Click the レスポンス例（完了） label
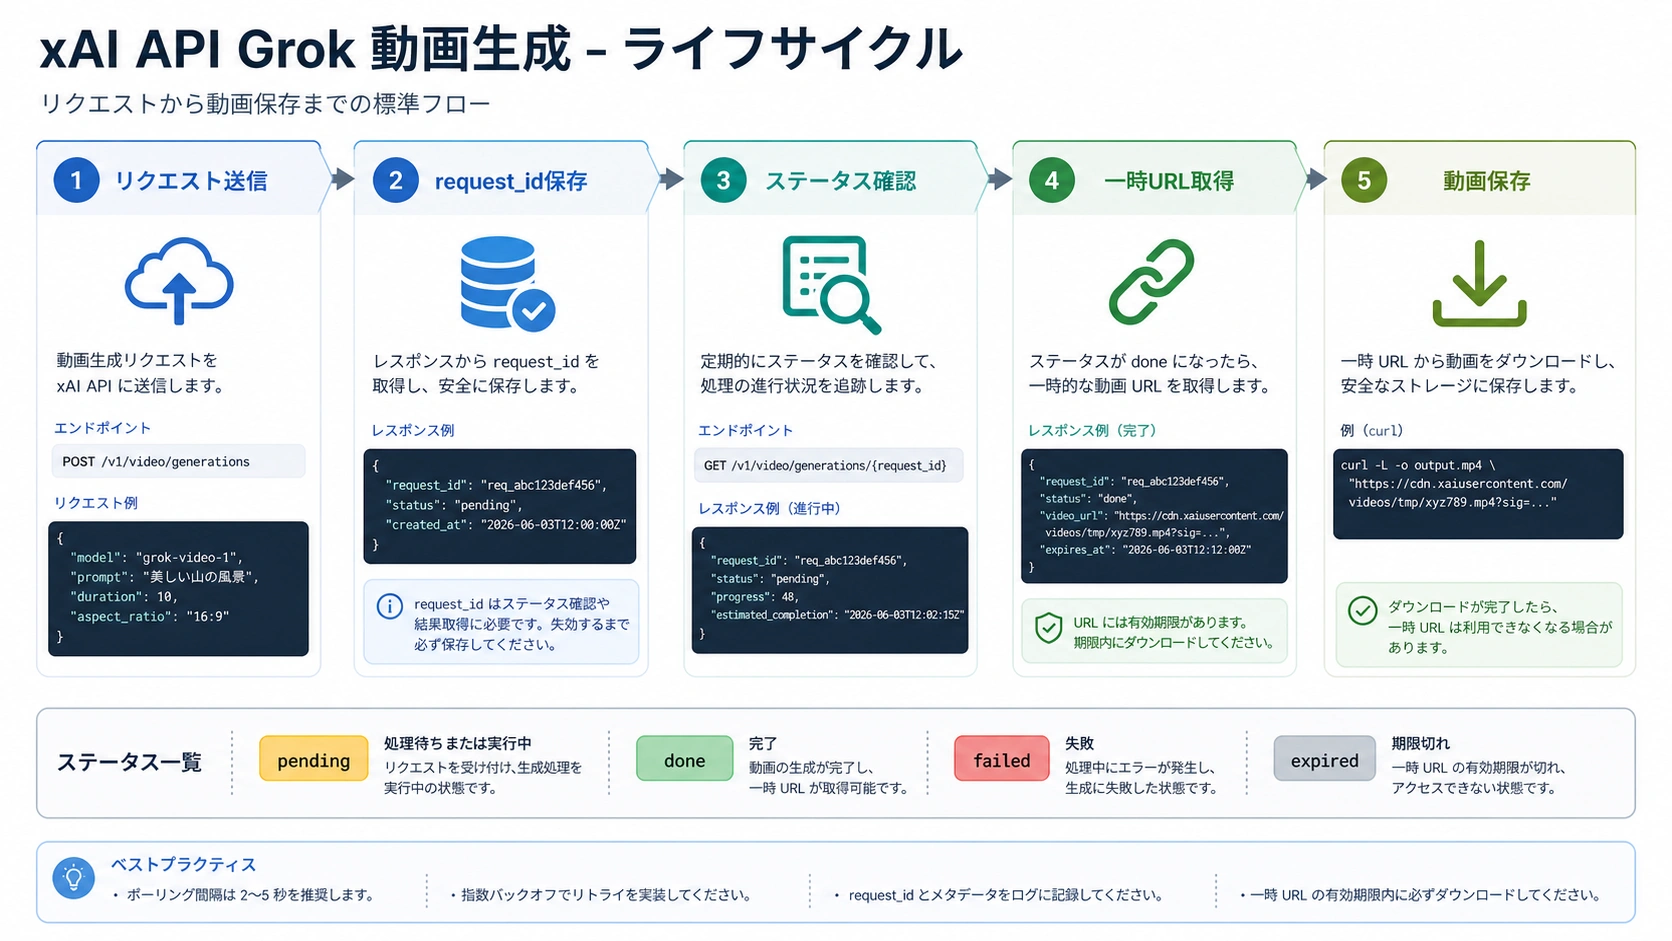The height and width of the screenshot is (941, 1672). [1092, 430]
